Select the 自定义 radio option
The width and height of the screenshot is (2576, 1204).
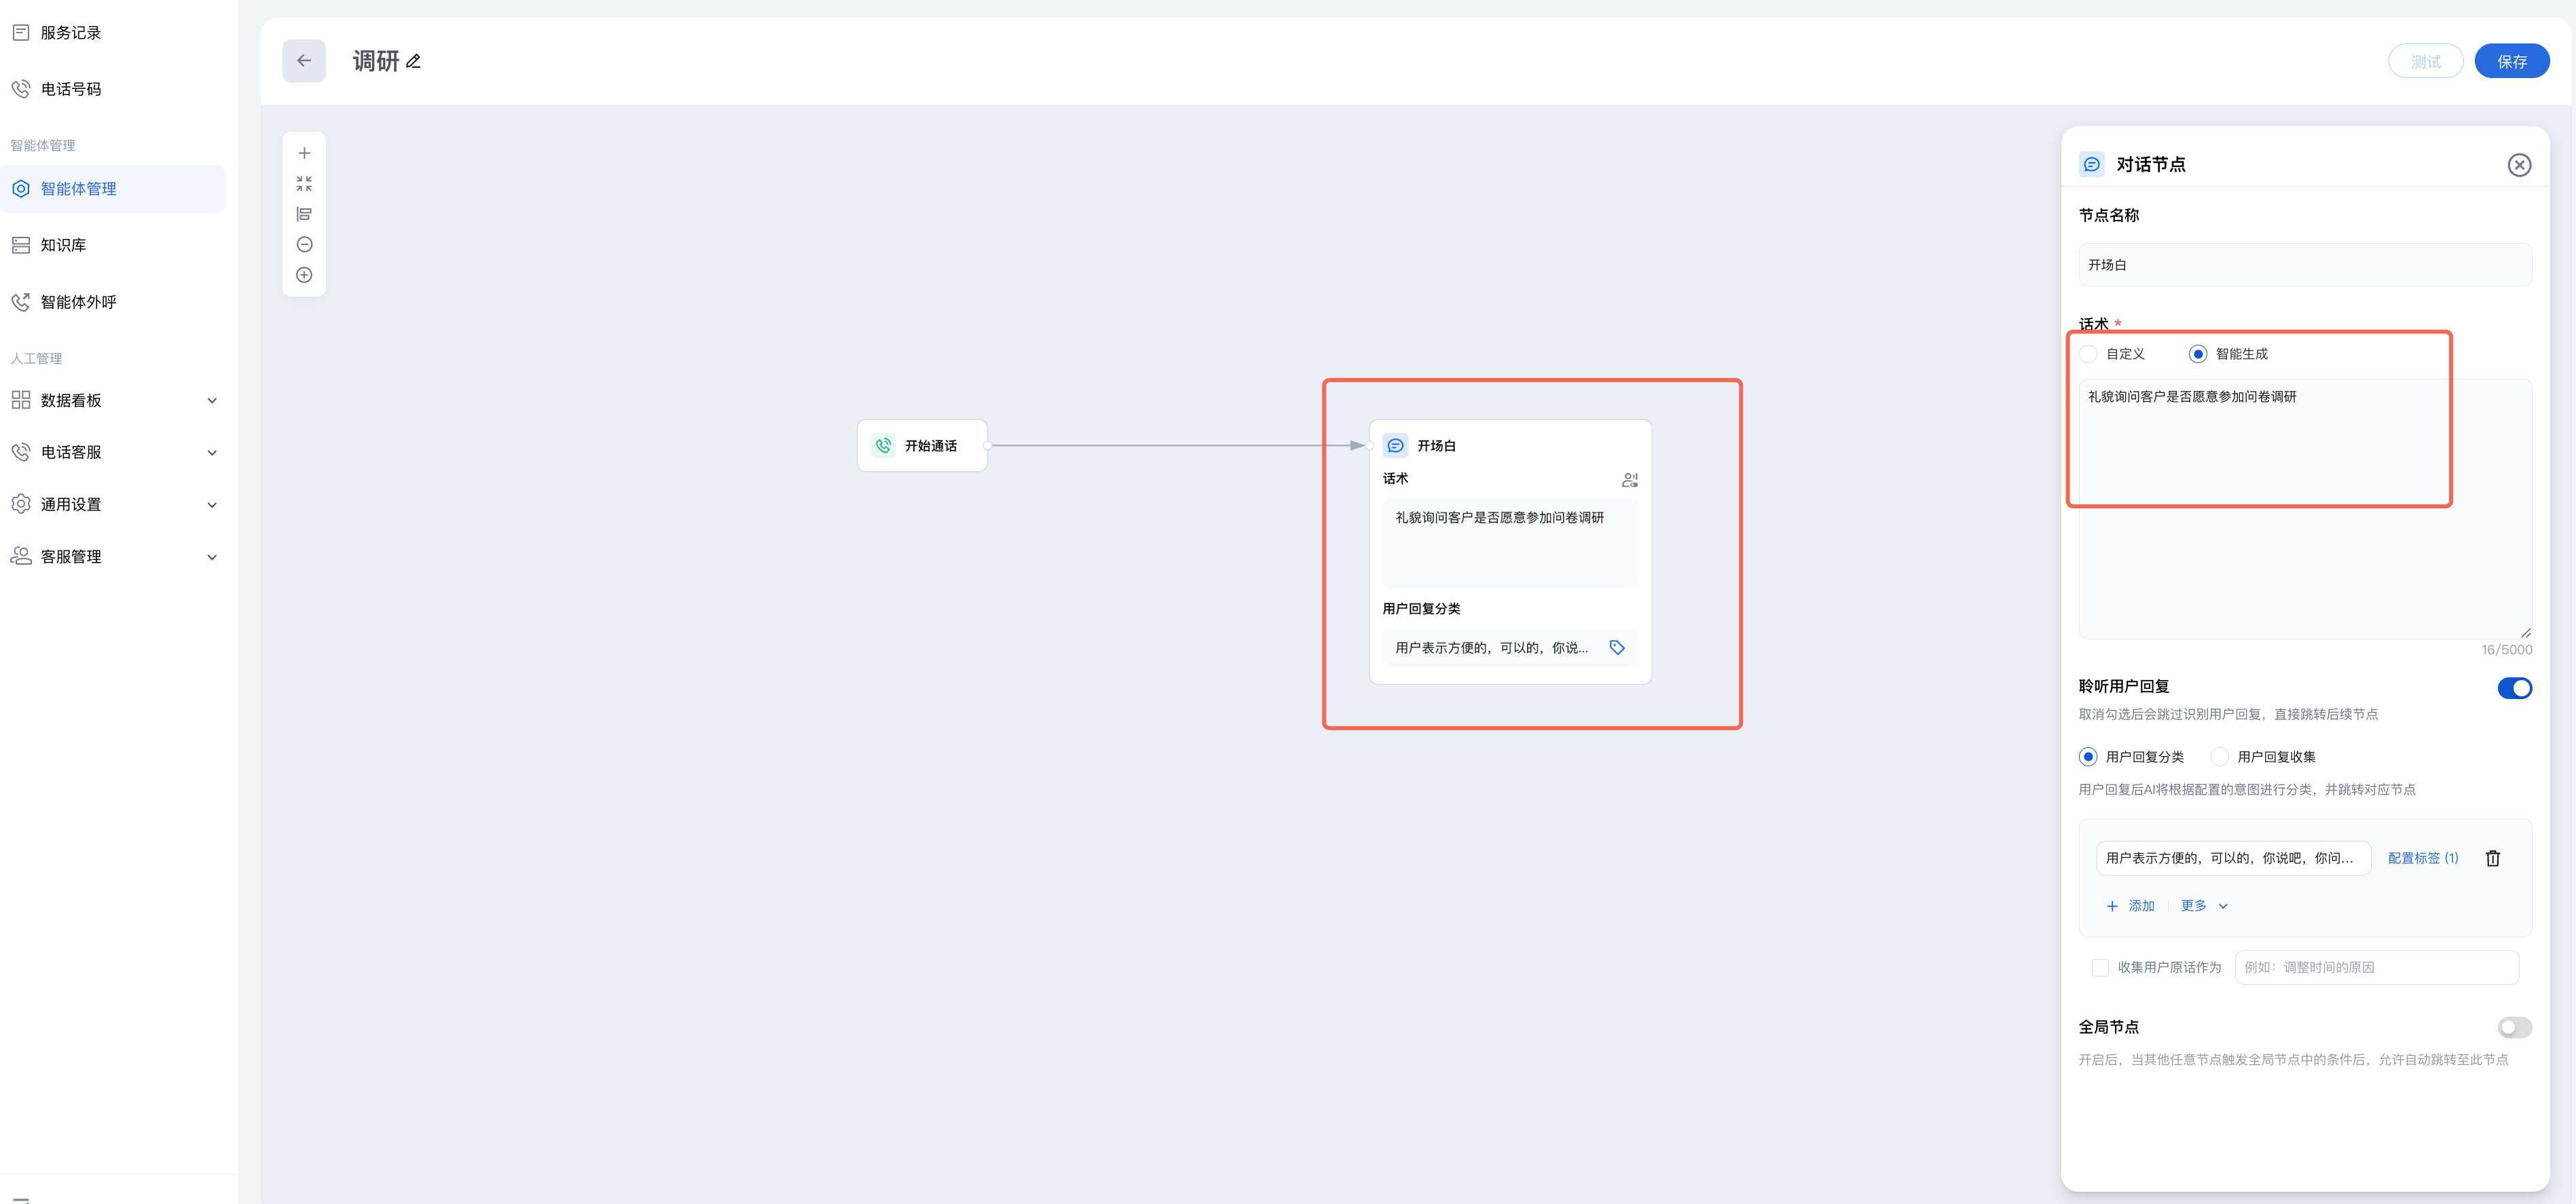pyautogui.click(x=2088, y=354)
